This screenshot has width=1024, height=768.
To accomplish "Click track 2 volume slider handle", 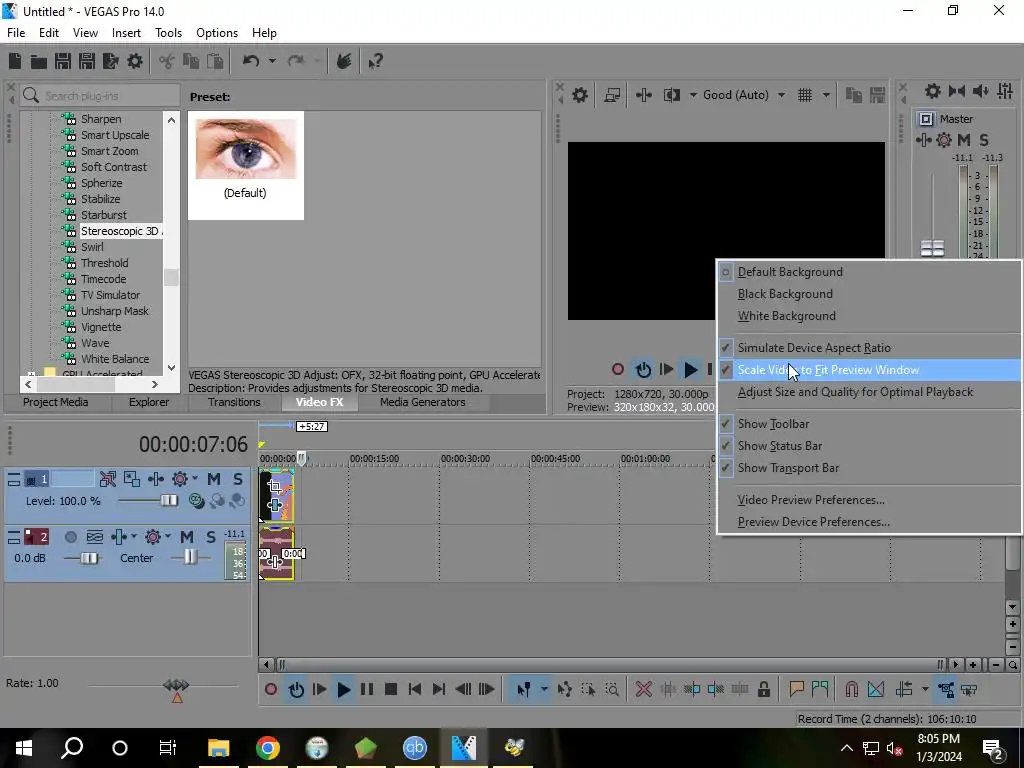I will click(x=89, y=558).
